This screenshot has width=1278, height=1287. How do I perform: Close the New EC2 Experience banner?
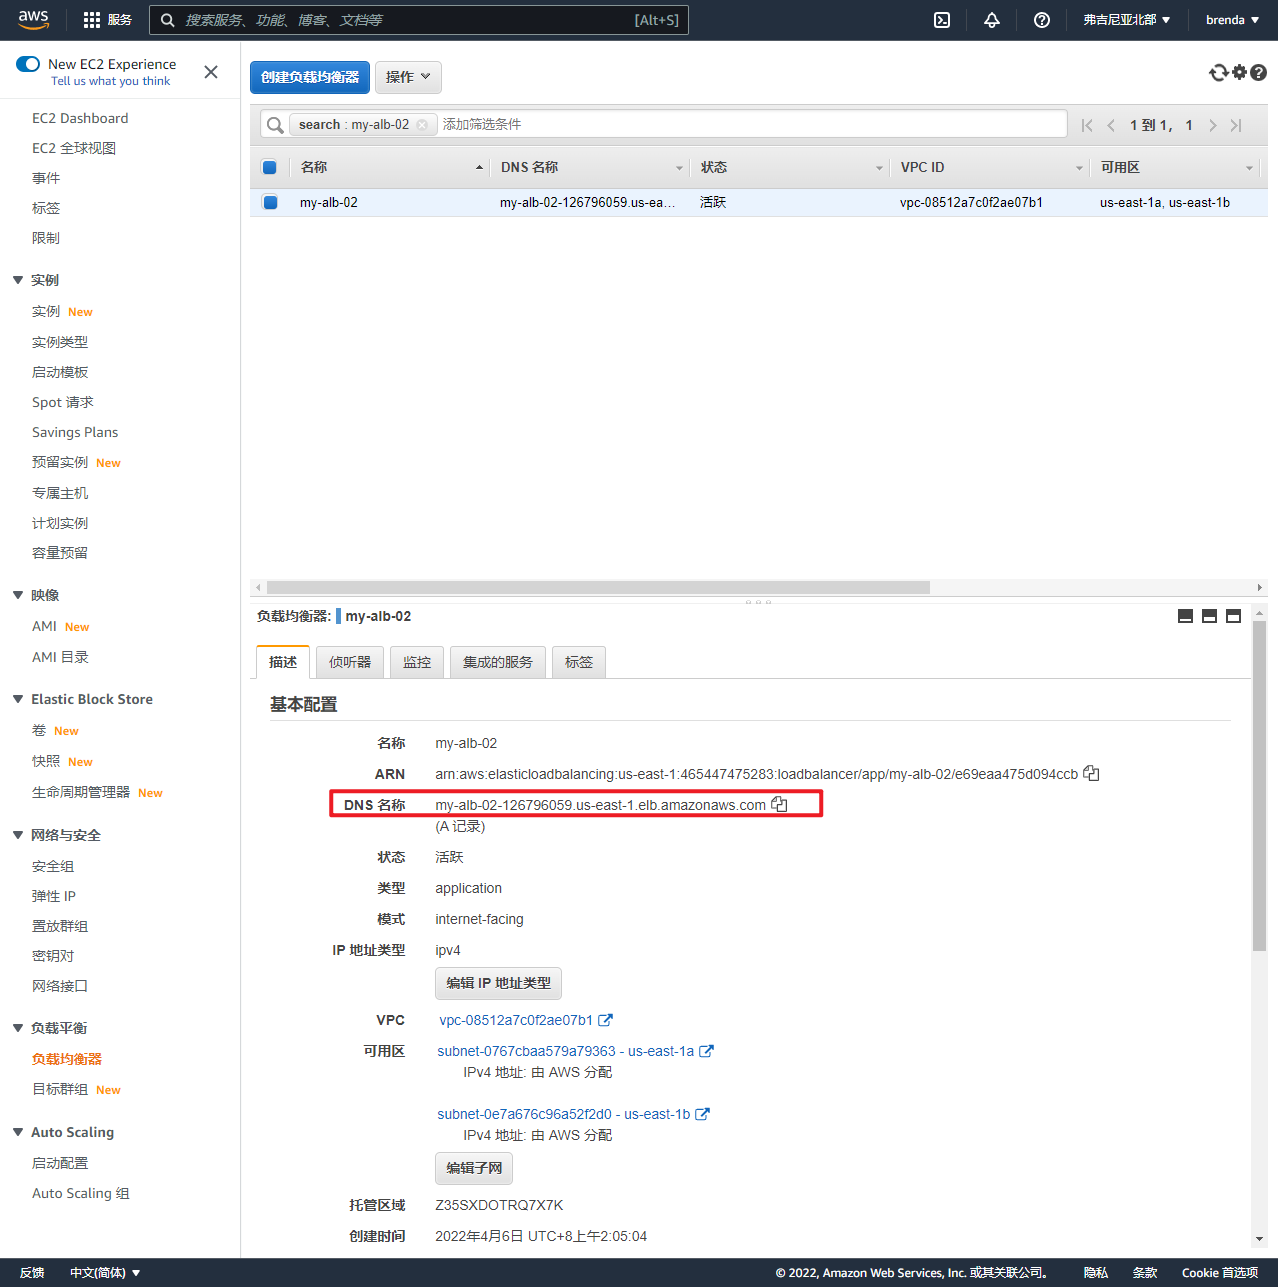[211, 72]
